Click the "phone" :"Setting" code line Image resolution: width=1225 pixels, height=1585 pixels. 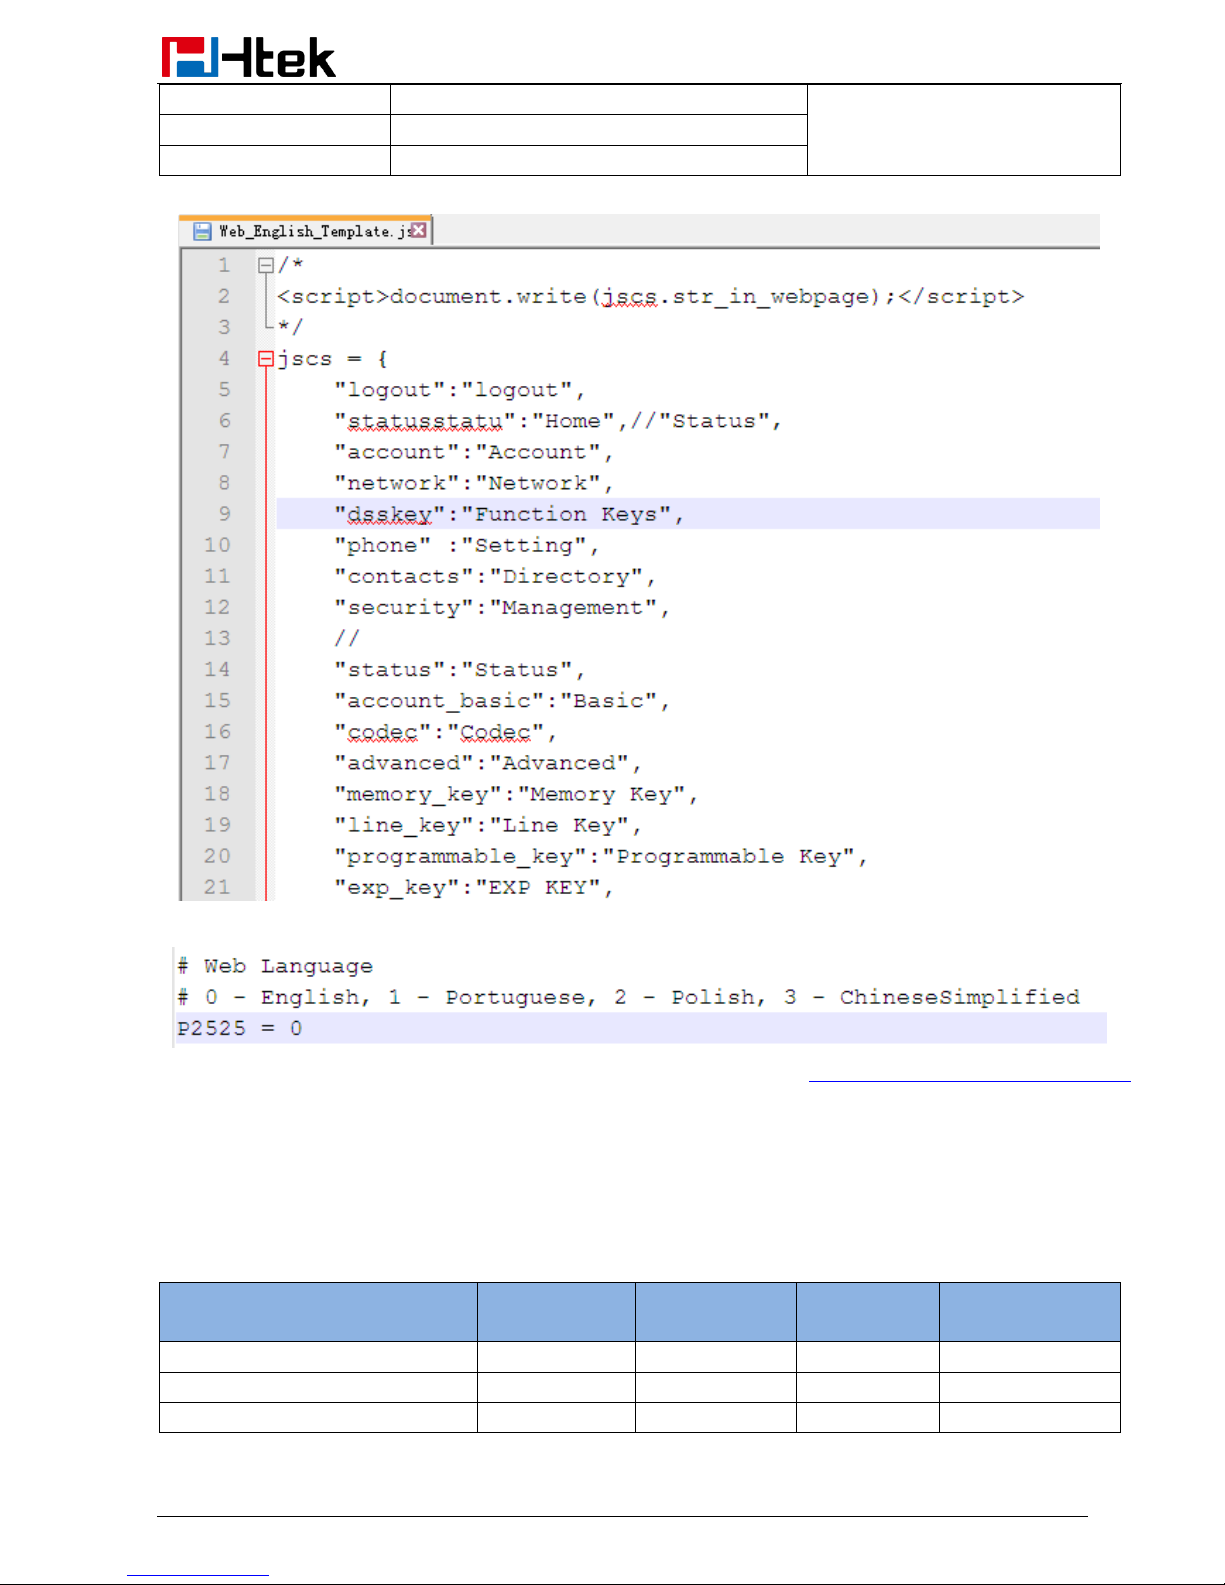466,545
